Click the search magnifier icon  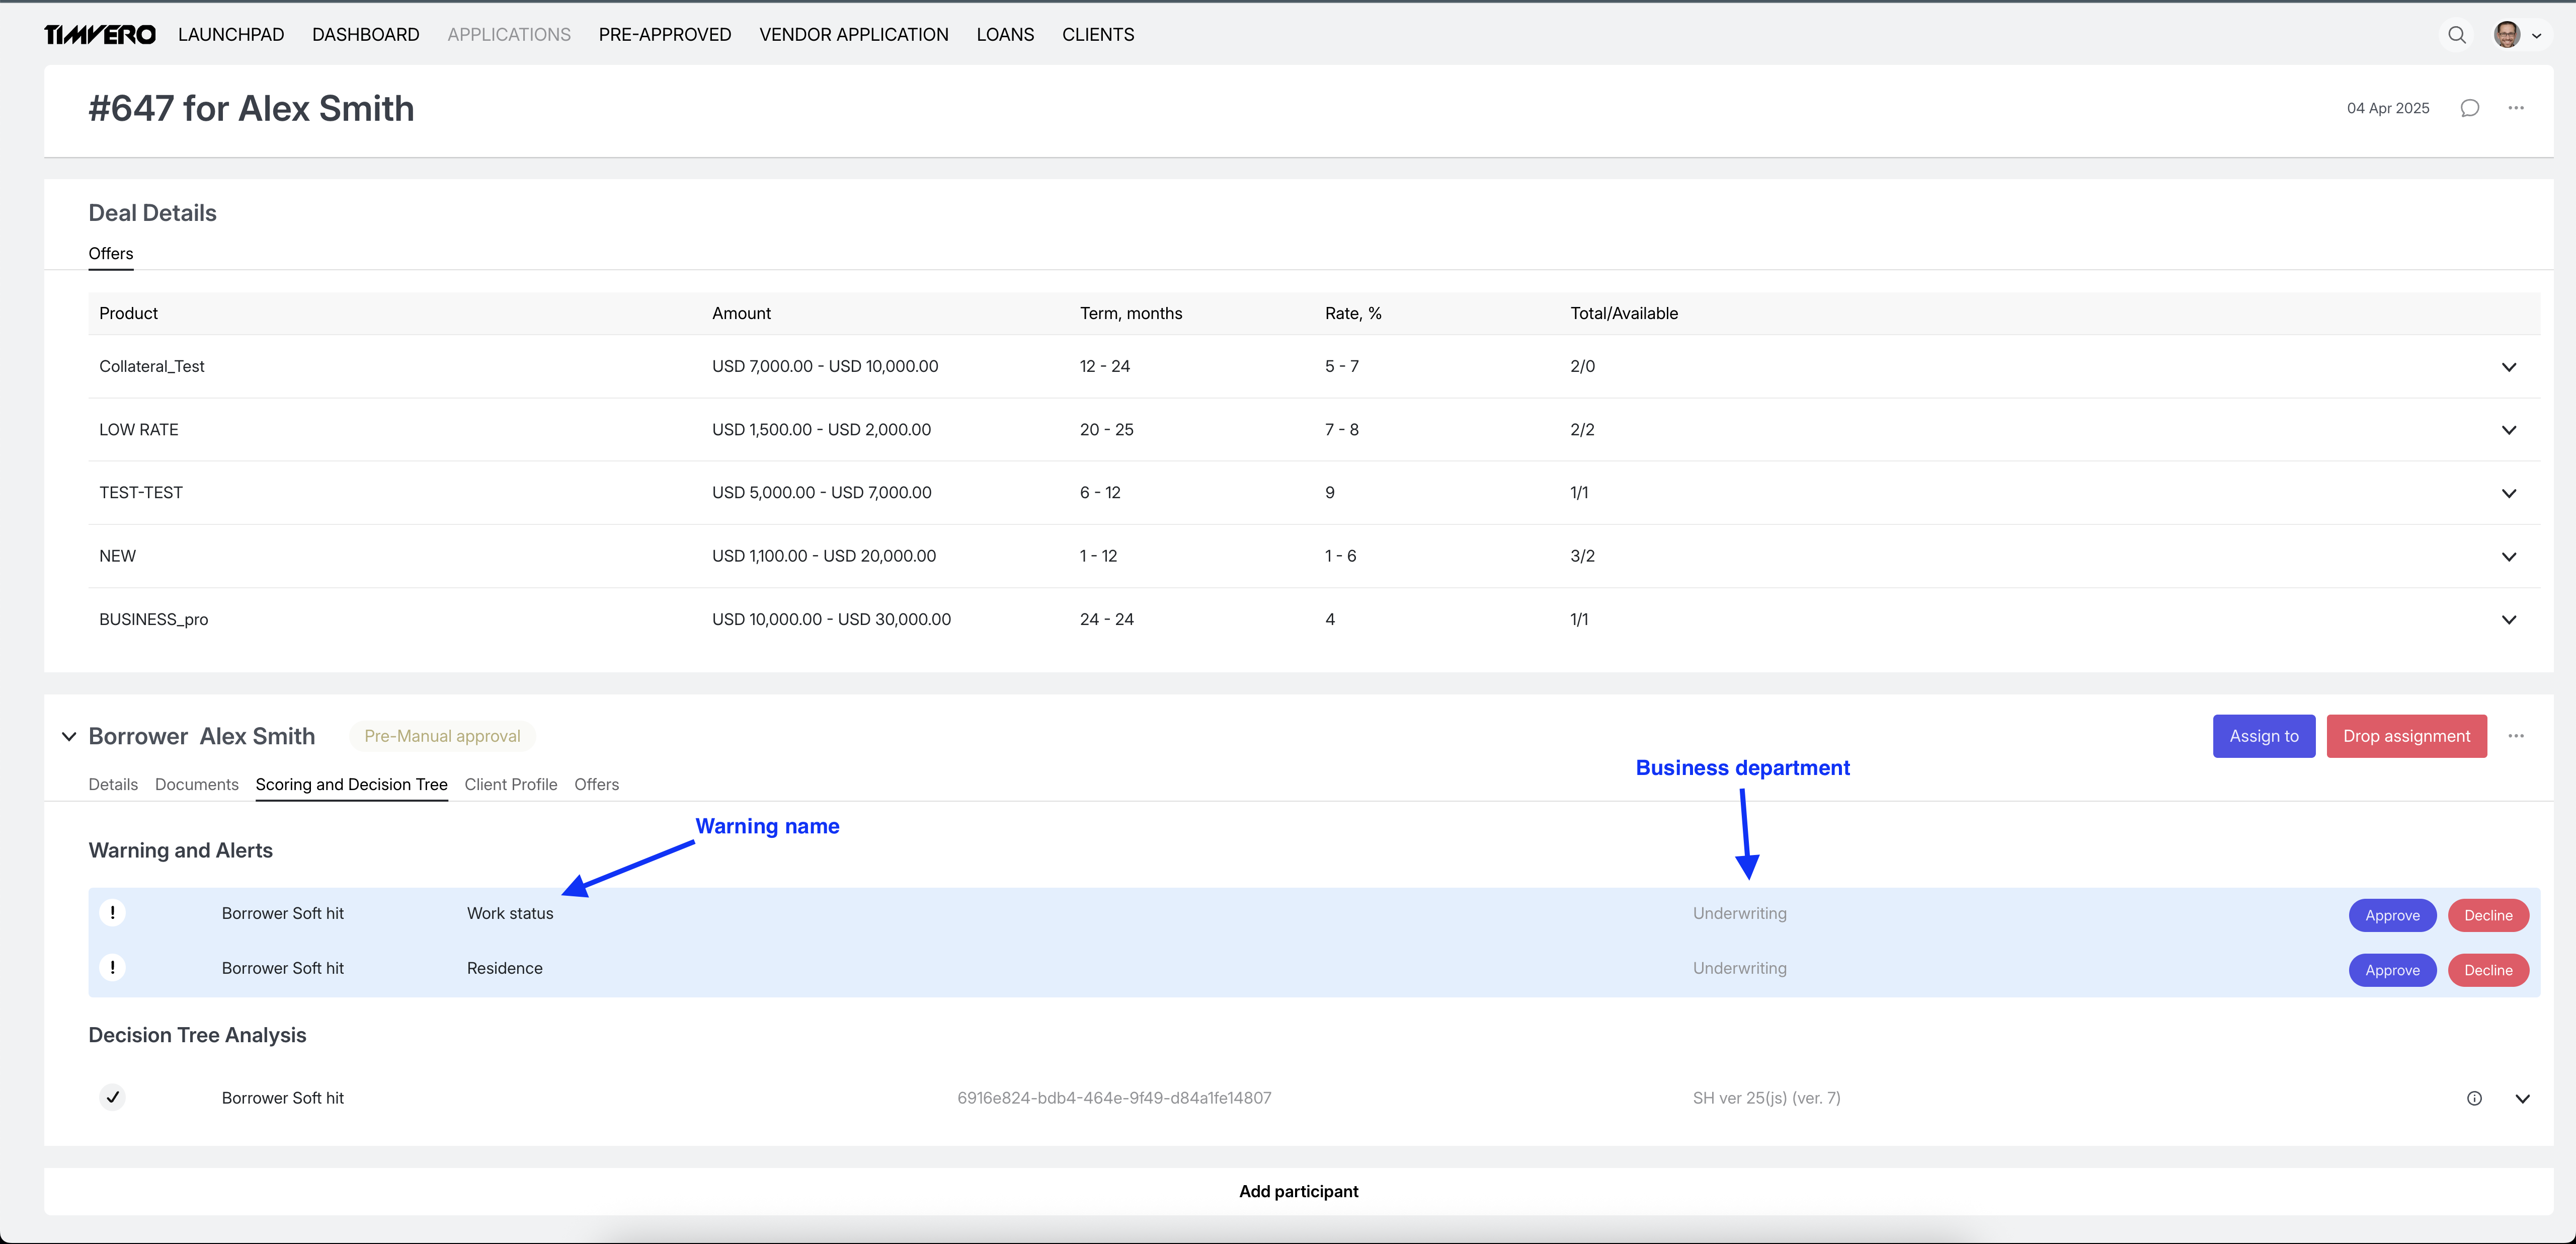click(2456, 35)
